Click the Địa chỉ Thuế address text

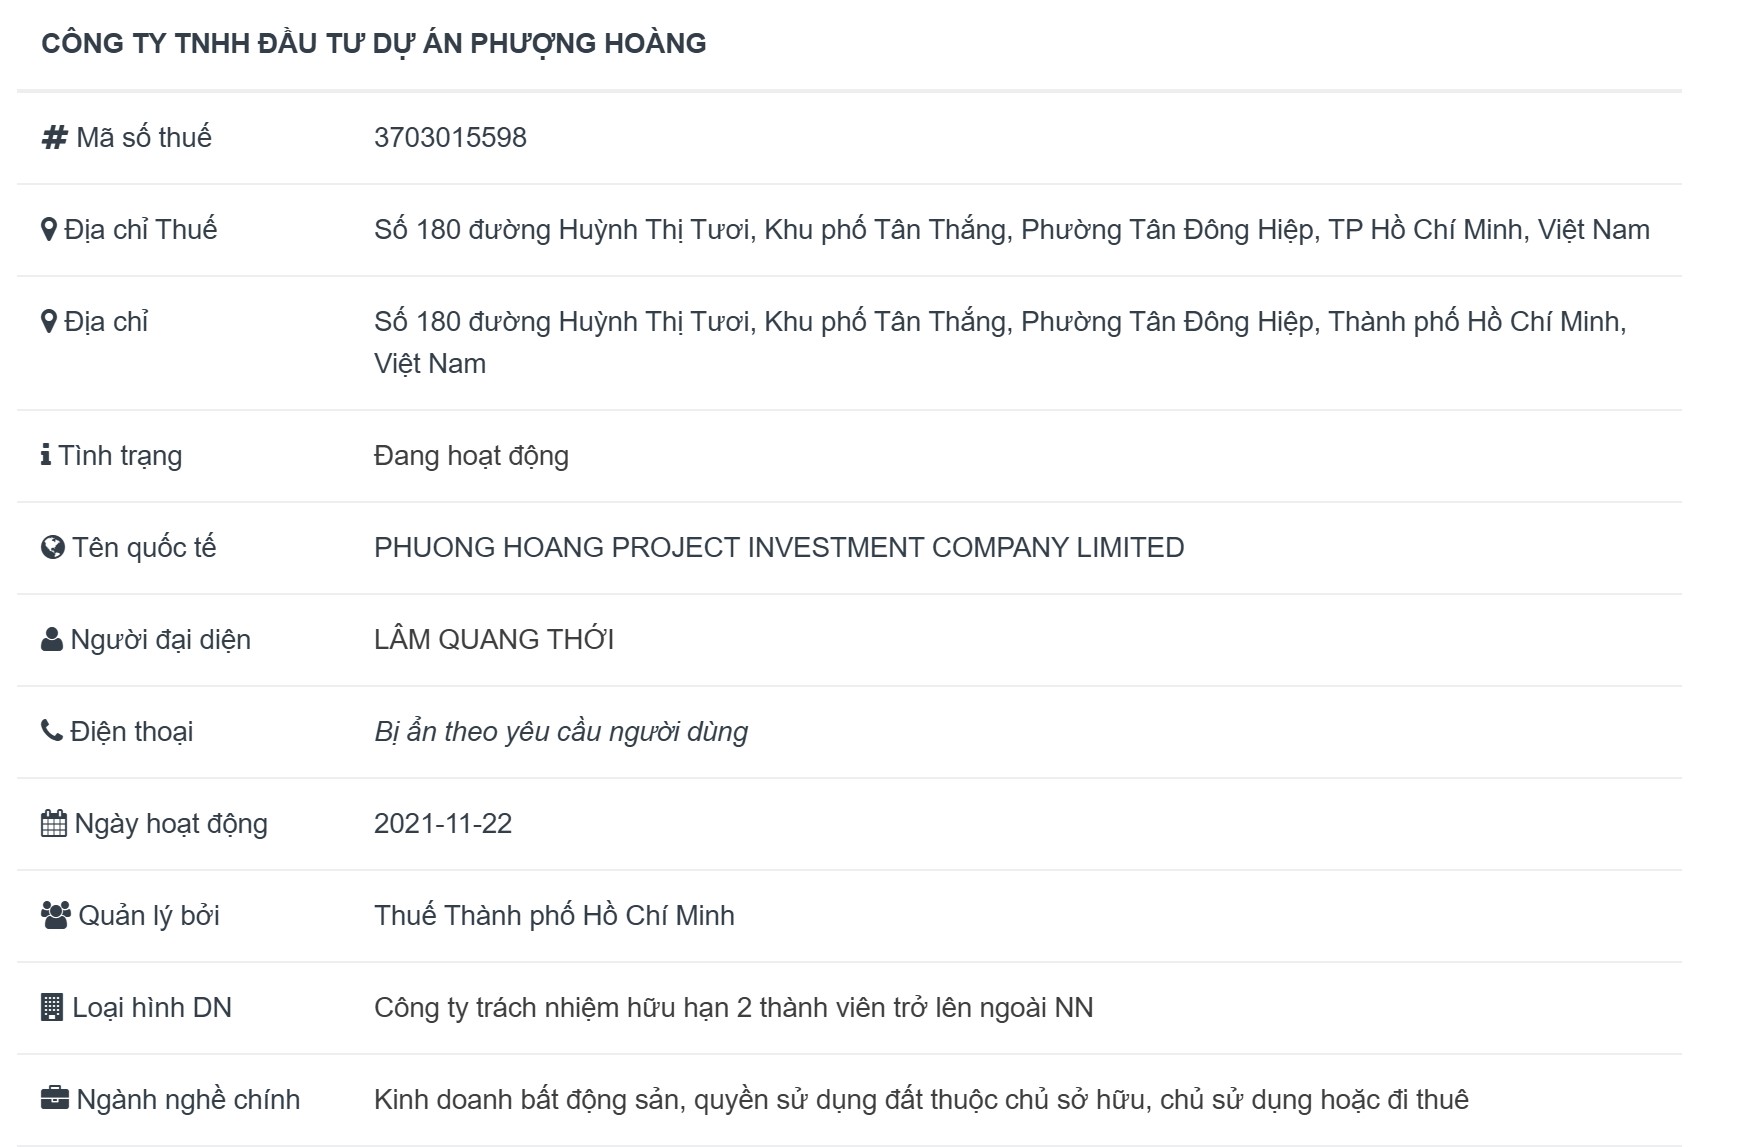[1011, 230]
